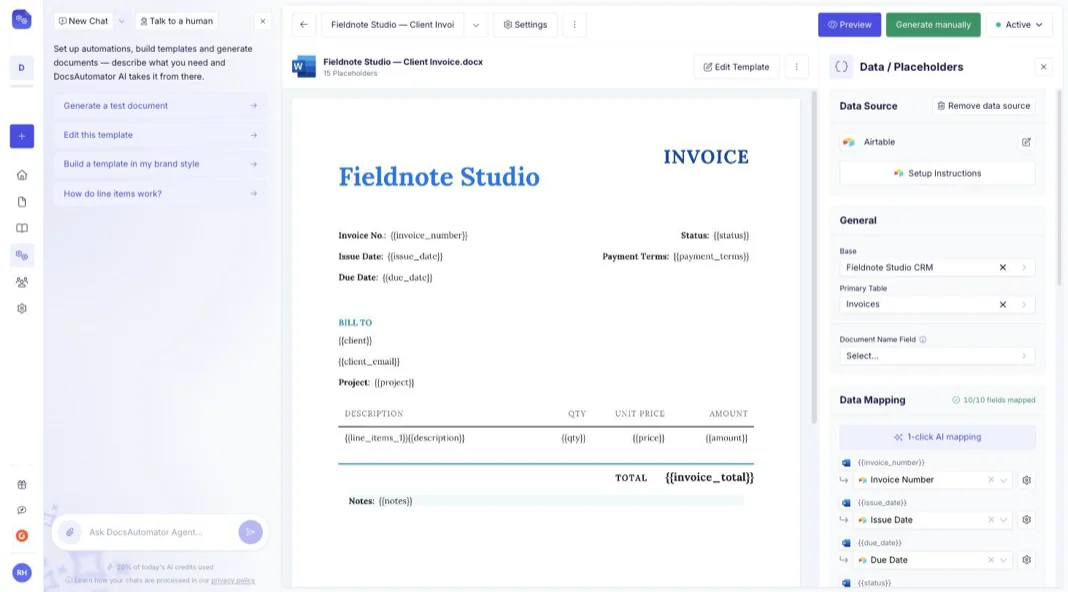The image size is (1068, 592).
Task: Open Airtable Setup Instructions
Action: [x=937, y=174]
